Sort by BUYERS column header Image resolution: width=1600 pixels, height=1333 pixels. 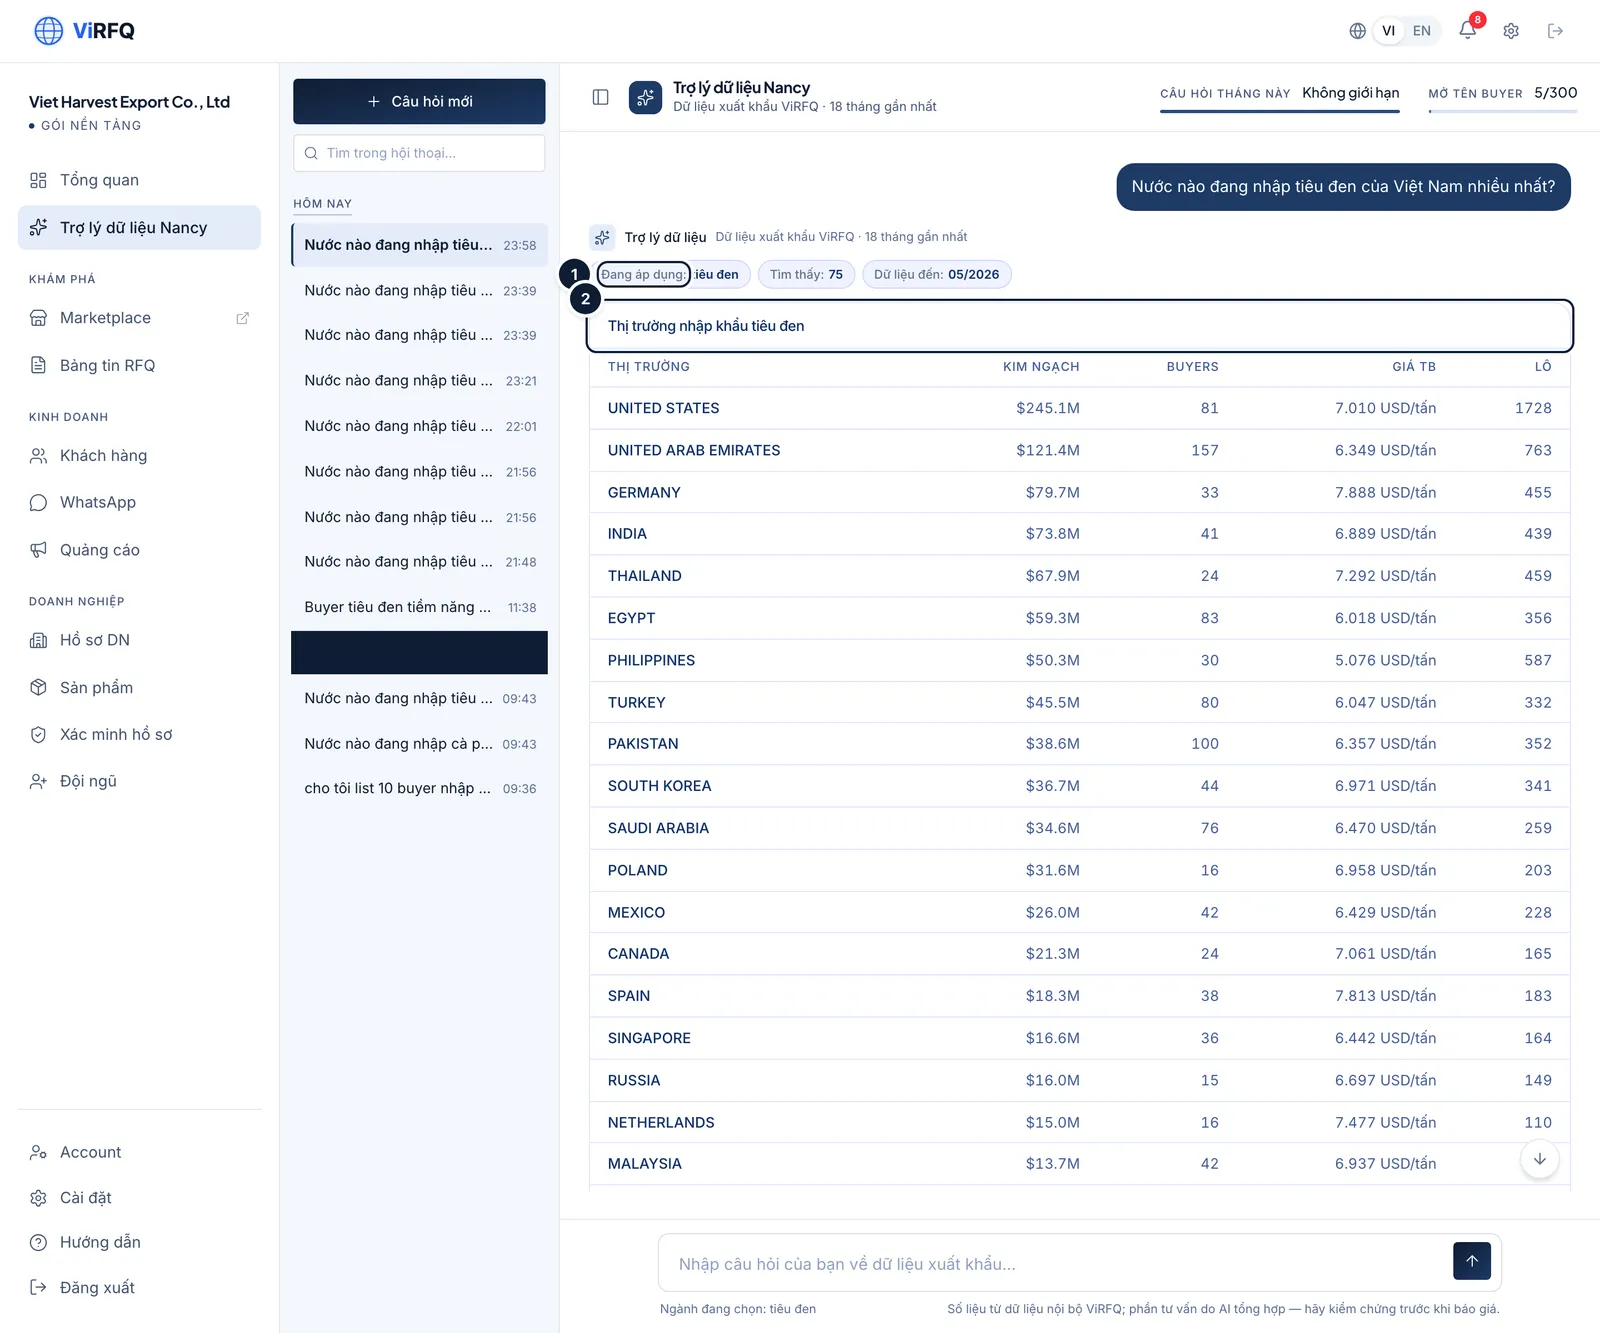click(1192, 367)
